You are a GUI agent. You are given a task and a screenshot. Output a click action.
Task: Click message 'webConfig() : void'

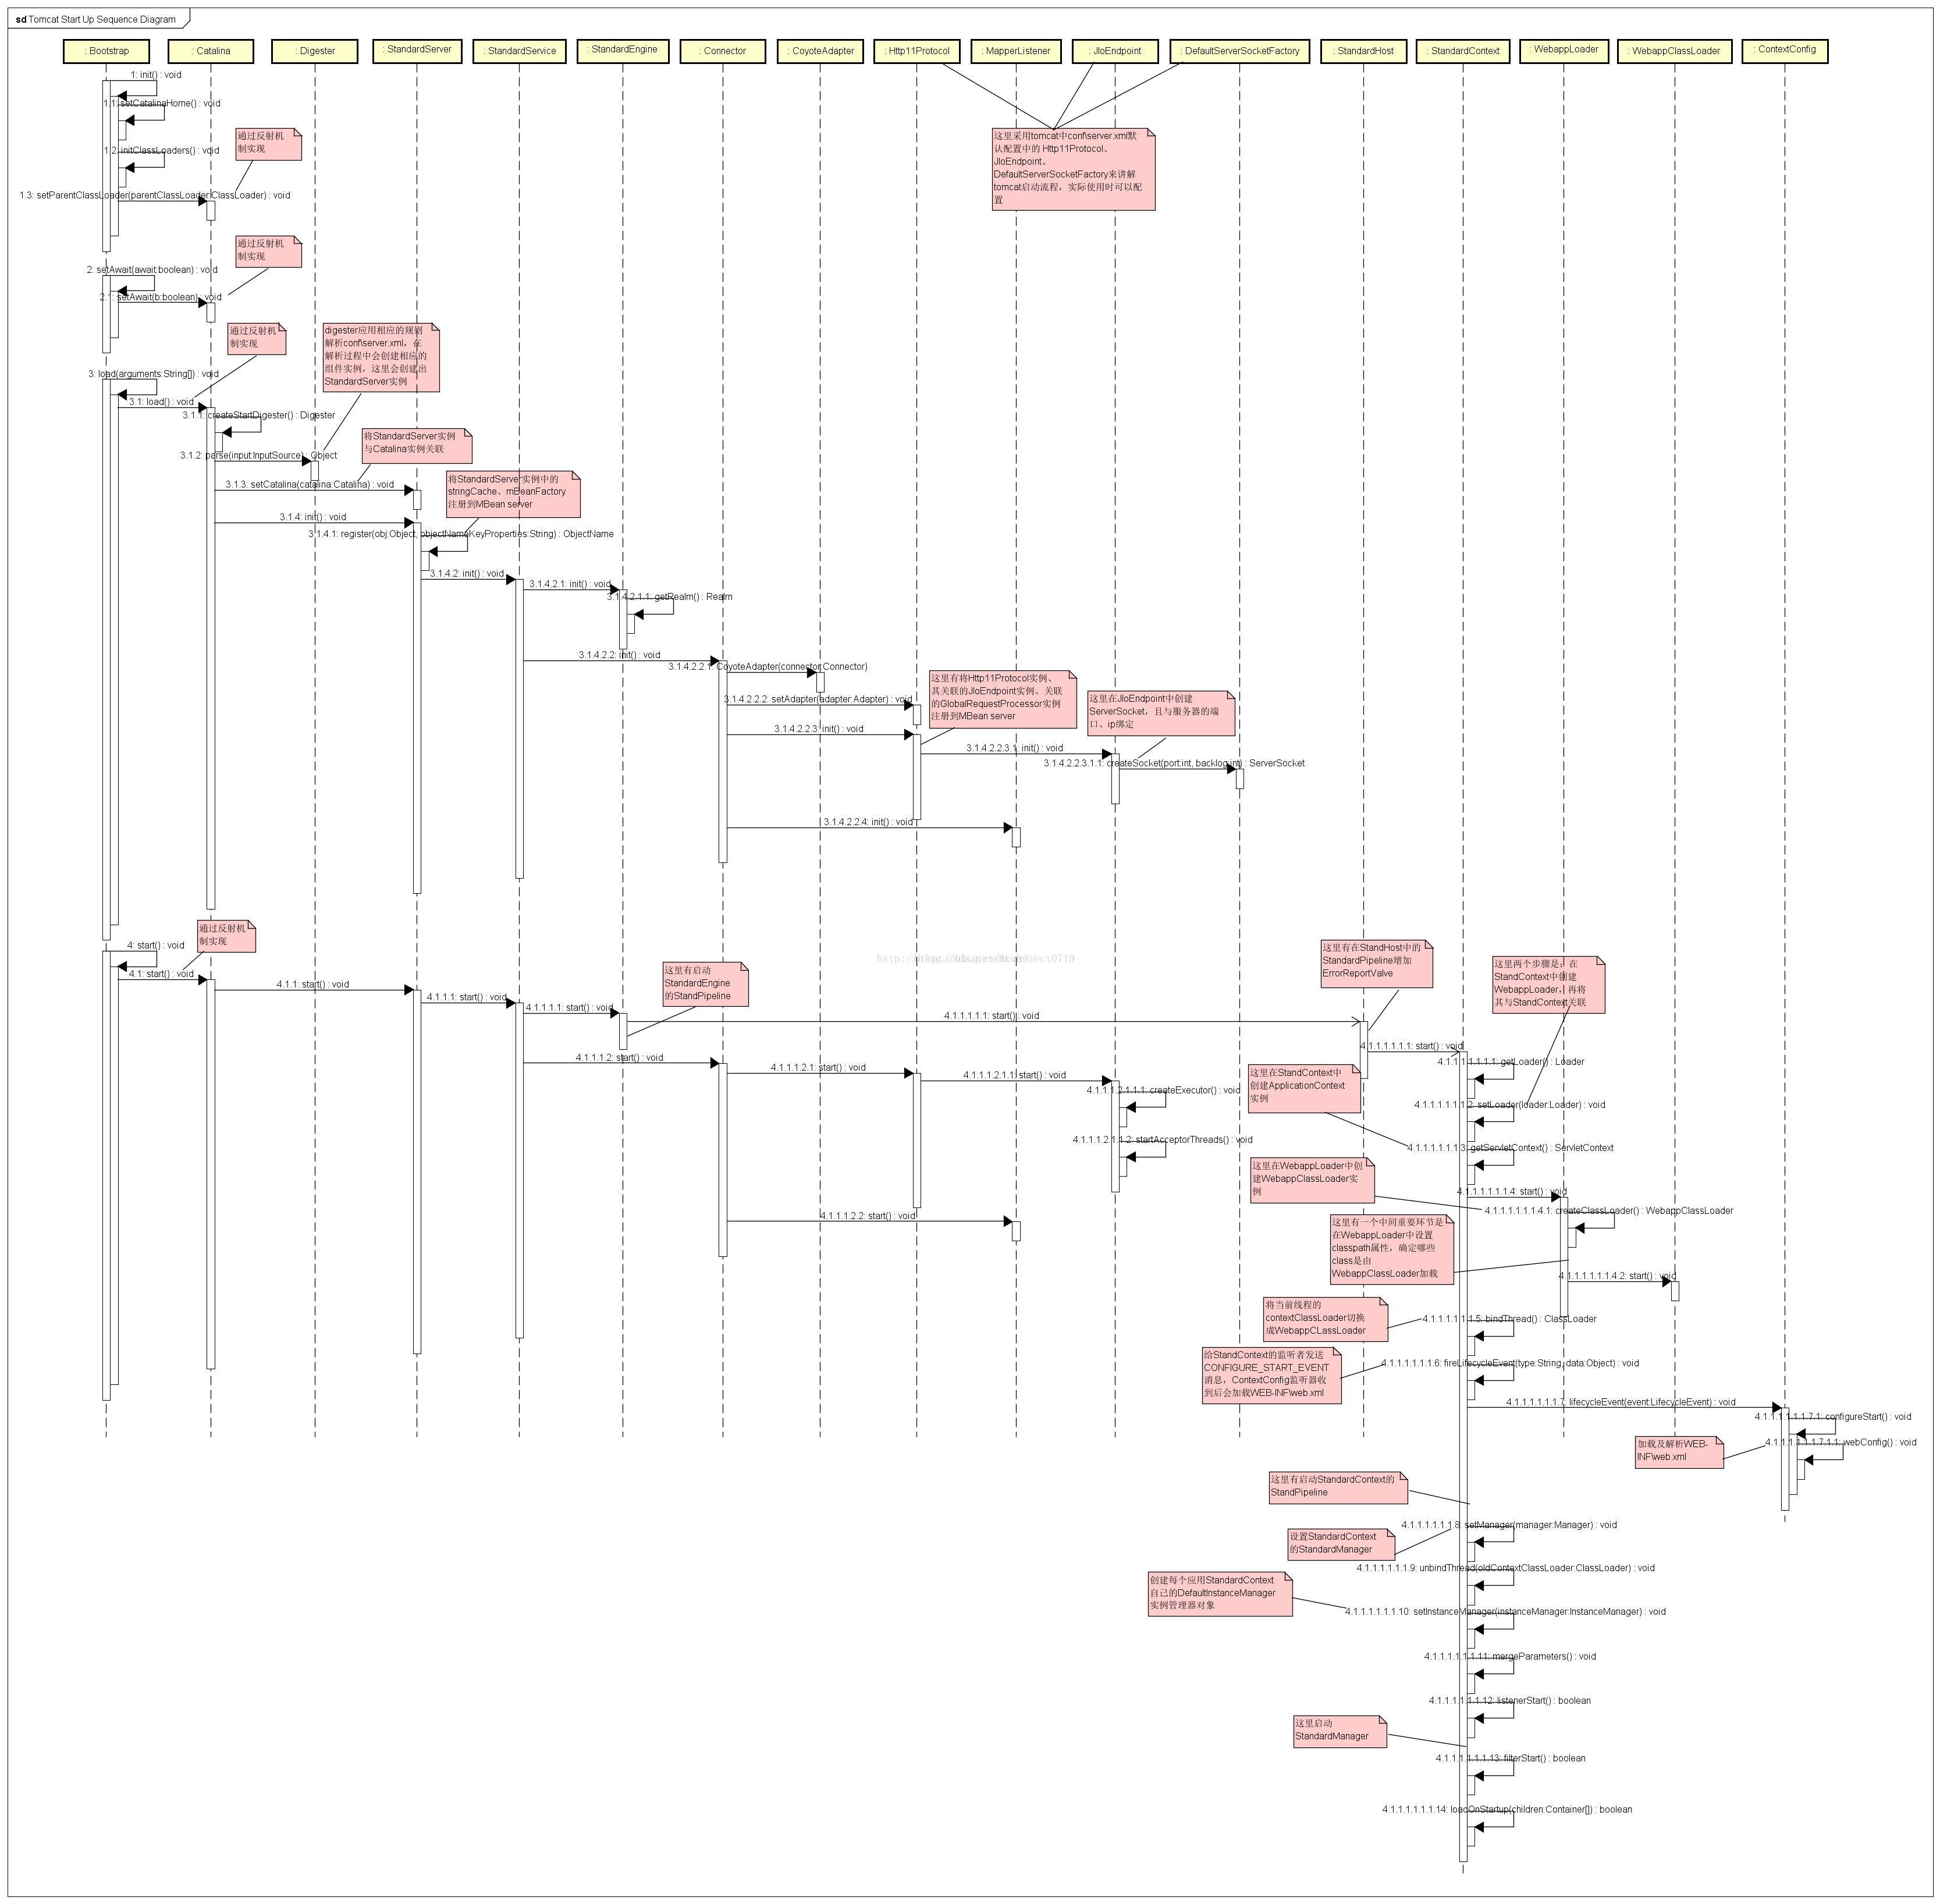click(x=1841, y=1443)
